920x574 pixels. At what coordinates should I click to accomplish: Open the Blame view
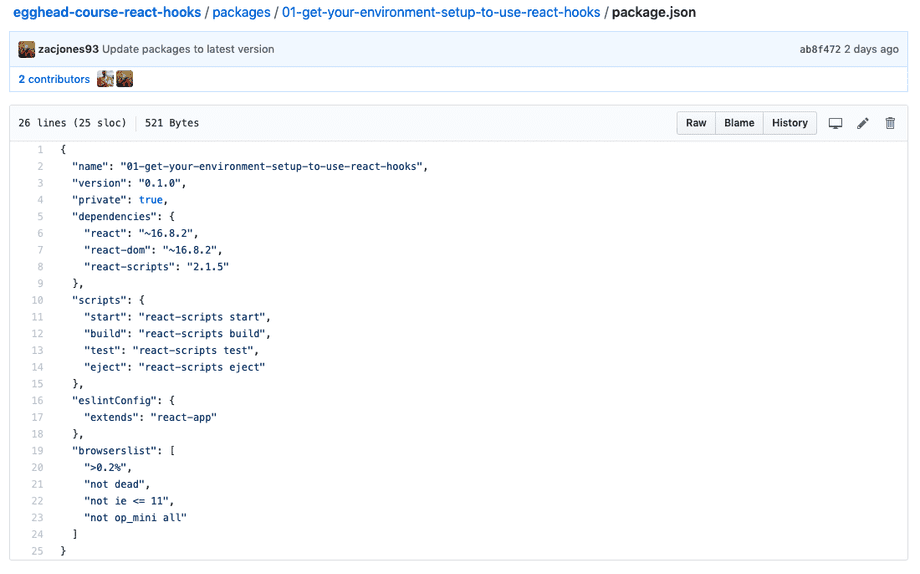click(x=739, y=123)
